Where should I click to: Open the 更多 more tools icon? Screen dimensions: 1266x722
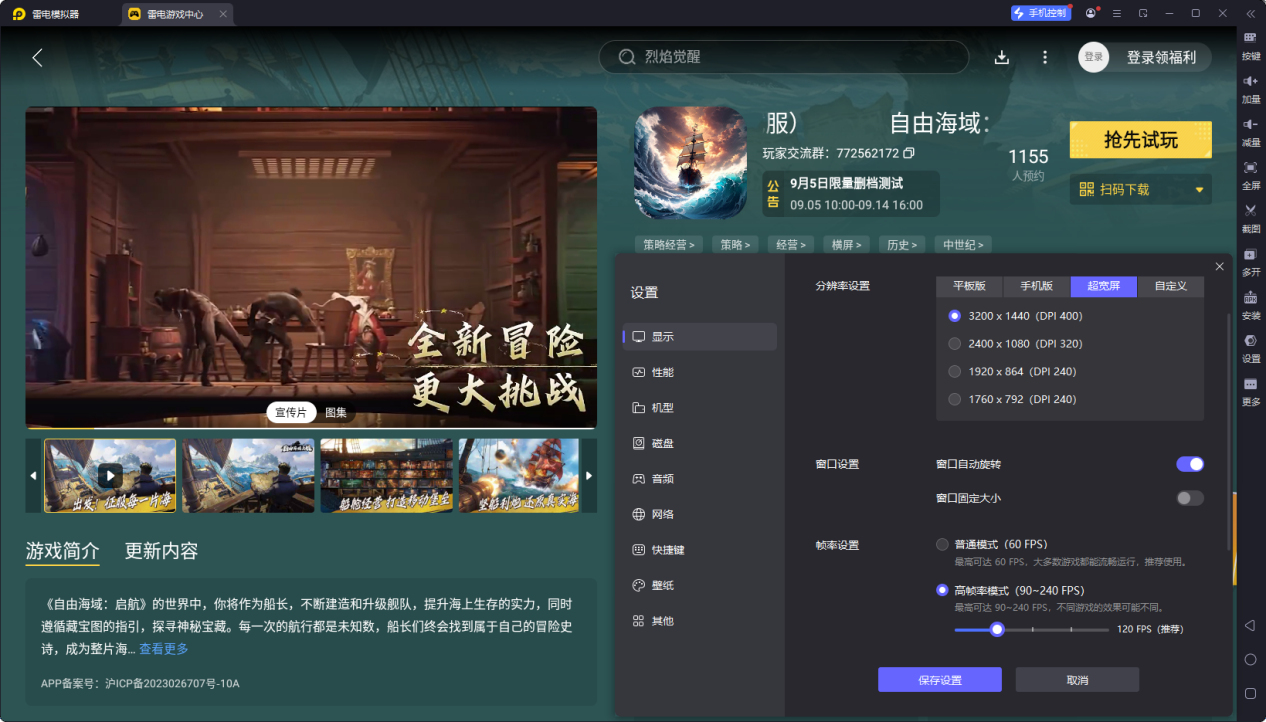(1250, 384)
